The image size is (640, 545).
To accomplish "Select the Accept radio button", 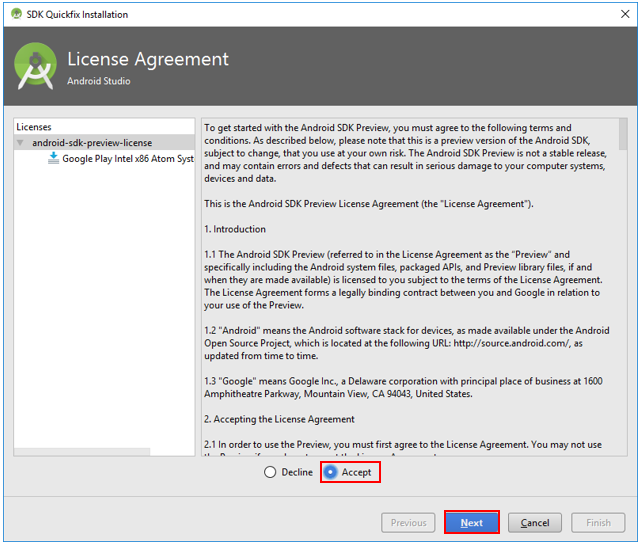I will (x=330, y=472).
